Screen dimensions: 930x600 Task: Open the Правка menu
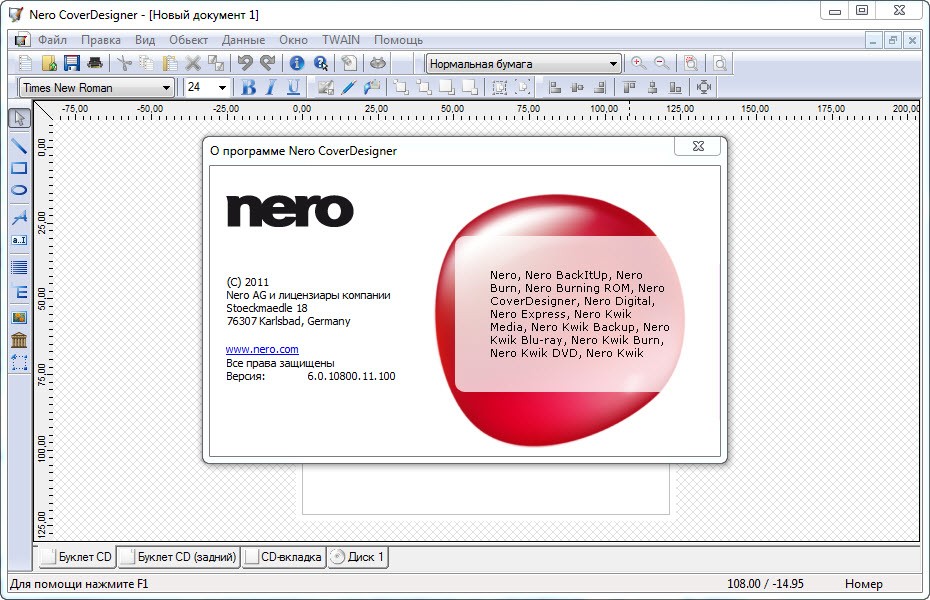click(101, 40)
